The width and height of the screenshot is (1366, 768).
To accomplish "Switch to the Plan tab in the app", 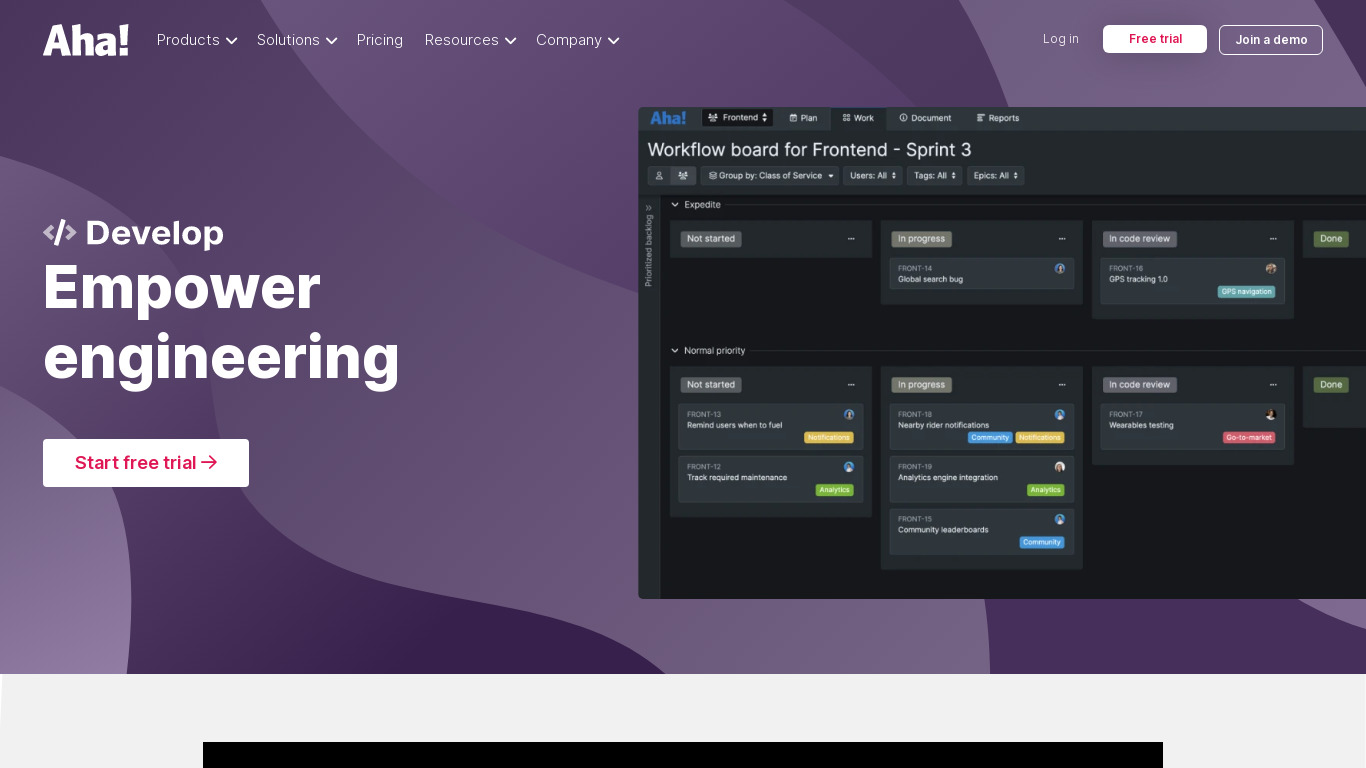I will [x=803, y=118].
